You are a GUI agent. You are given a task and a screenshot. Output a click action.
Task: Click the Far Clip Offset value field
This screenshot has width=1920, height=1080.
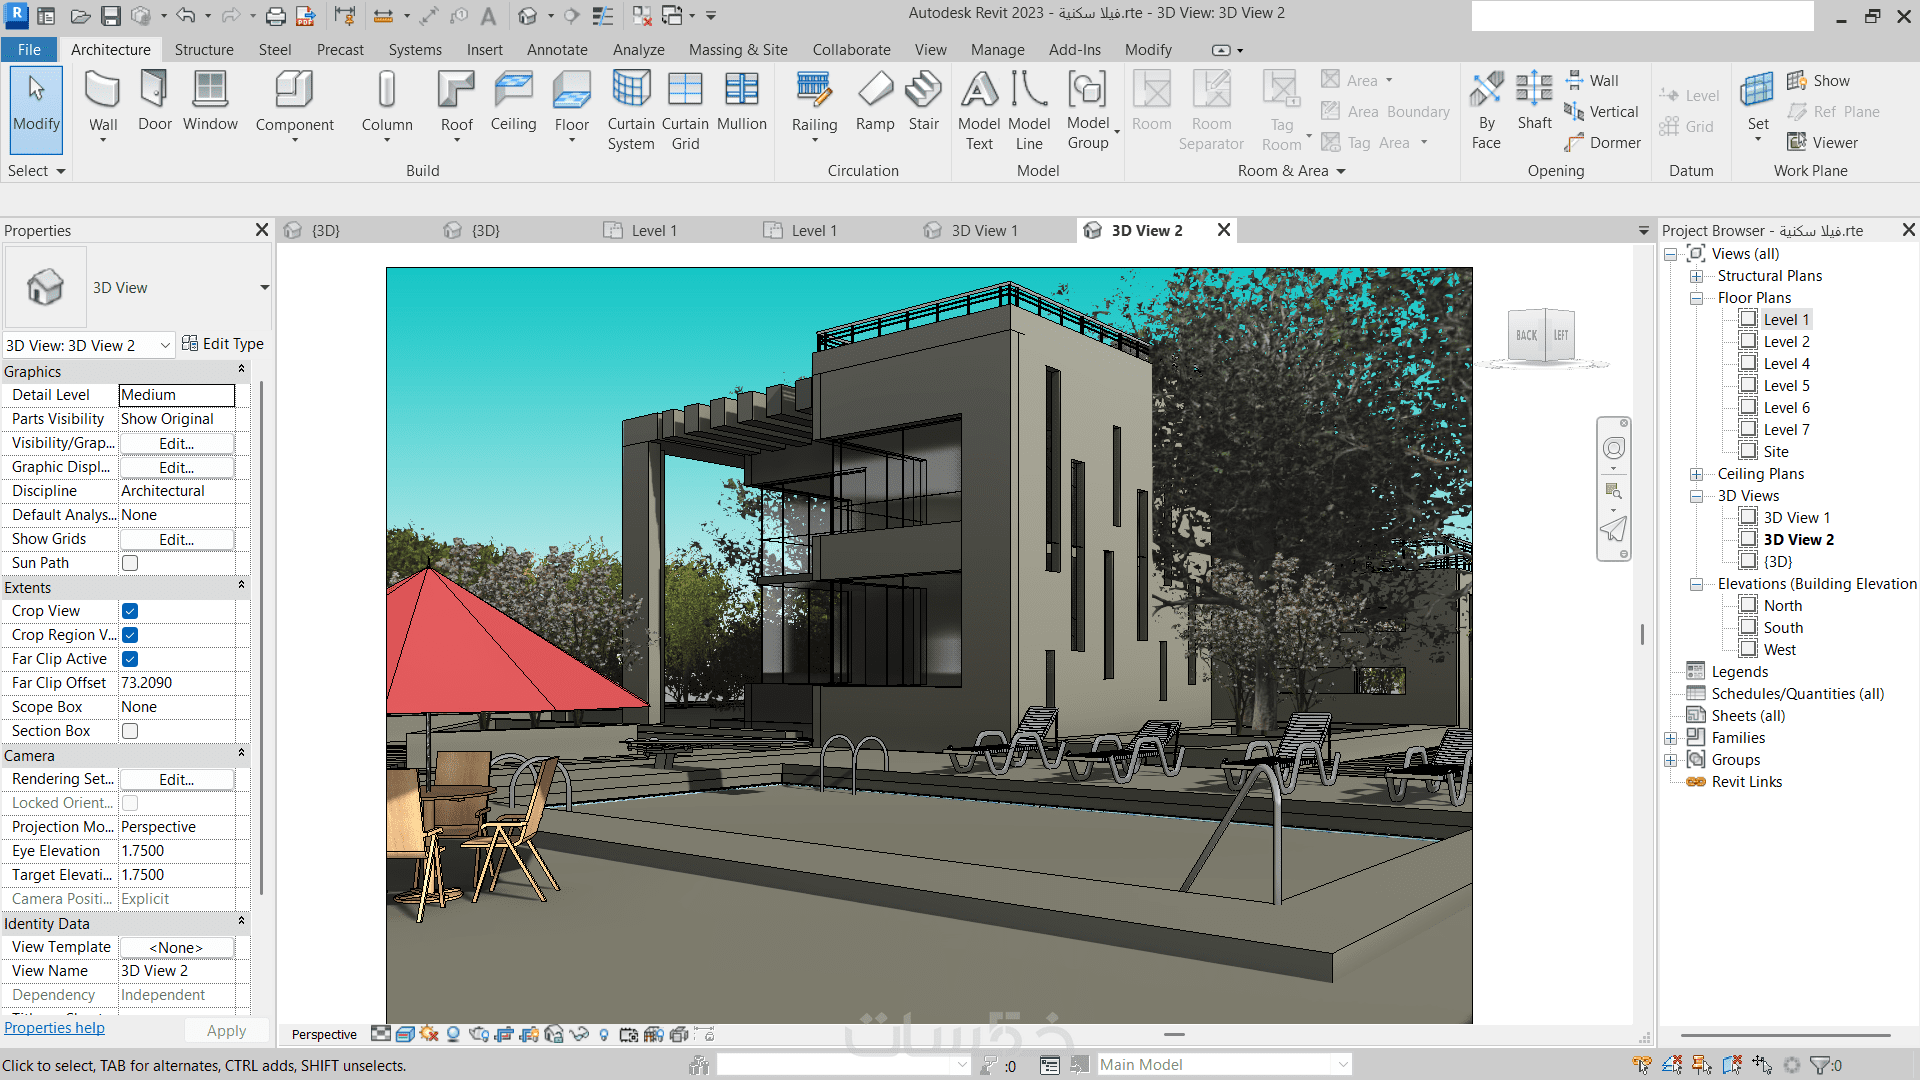coord(177,683)
